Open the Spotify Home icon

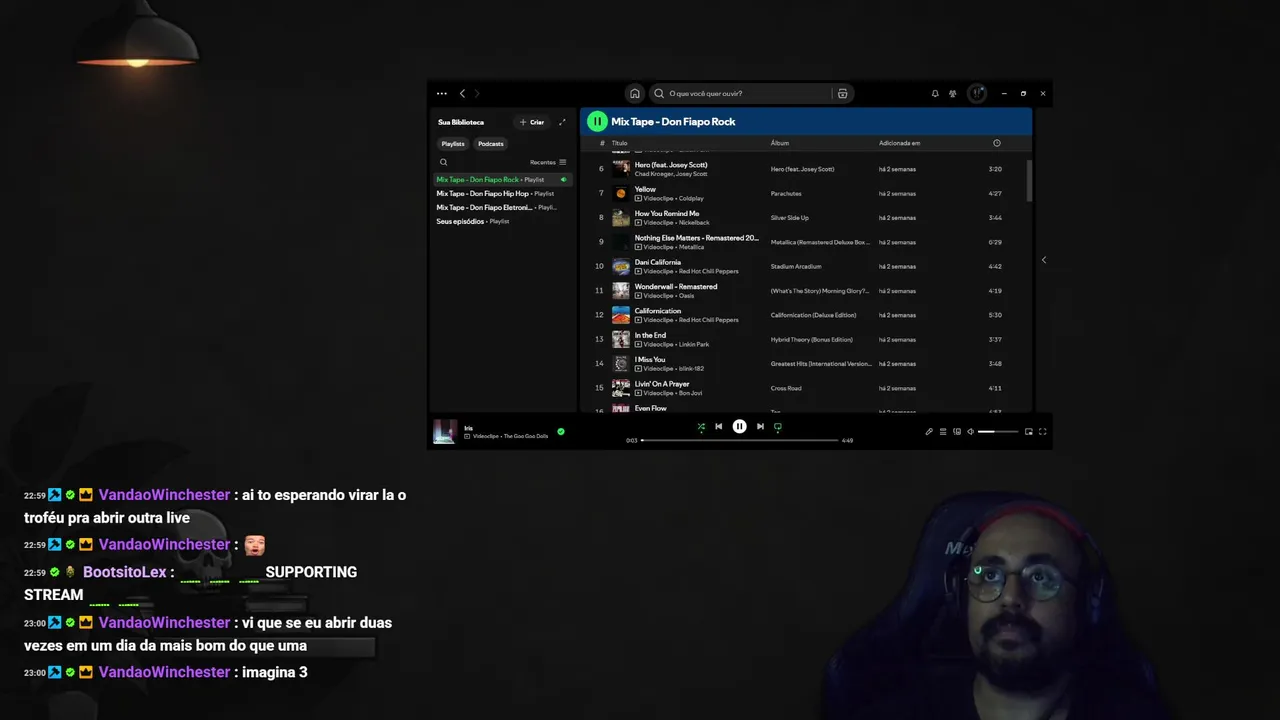click(634, 93)
